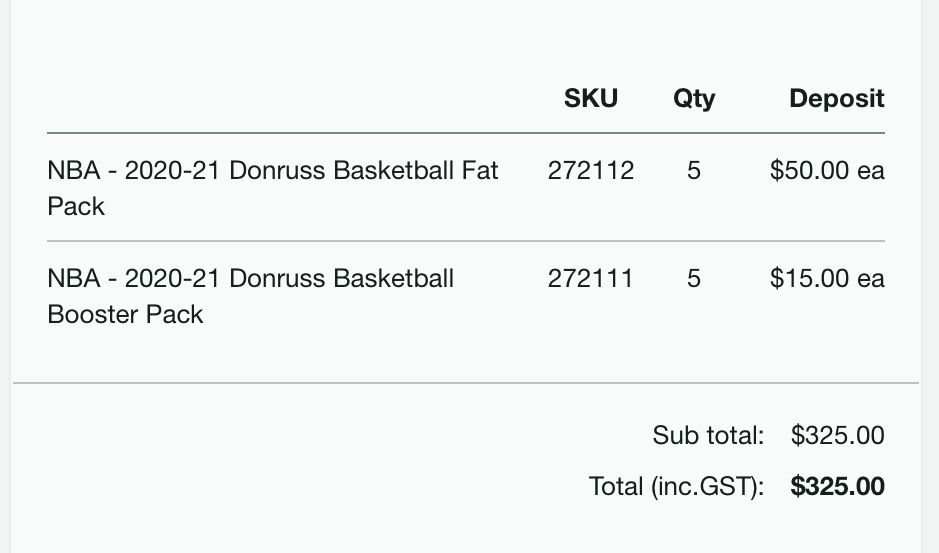Click the divider between the two product rows
Image resolution: width=939 pixels, height=553 pixels.
click(466, 241)
